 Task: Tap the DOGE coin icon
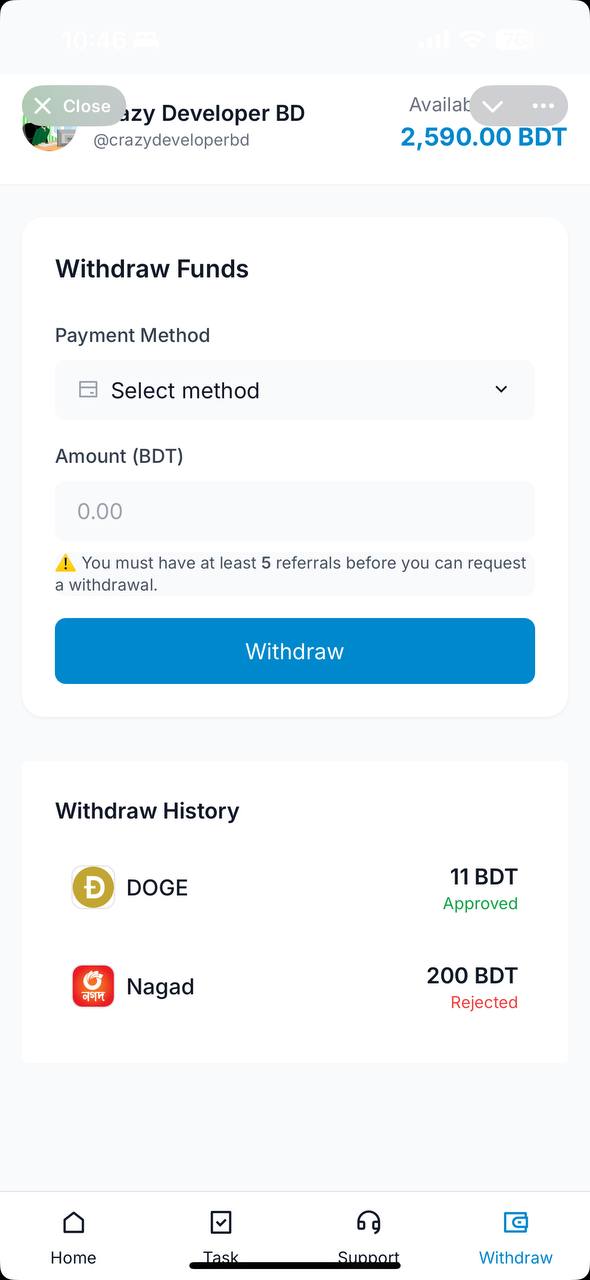pos(92,886)
